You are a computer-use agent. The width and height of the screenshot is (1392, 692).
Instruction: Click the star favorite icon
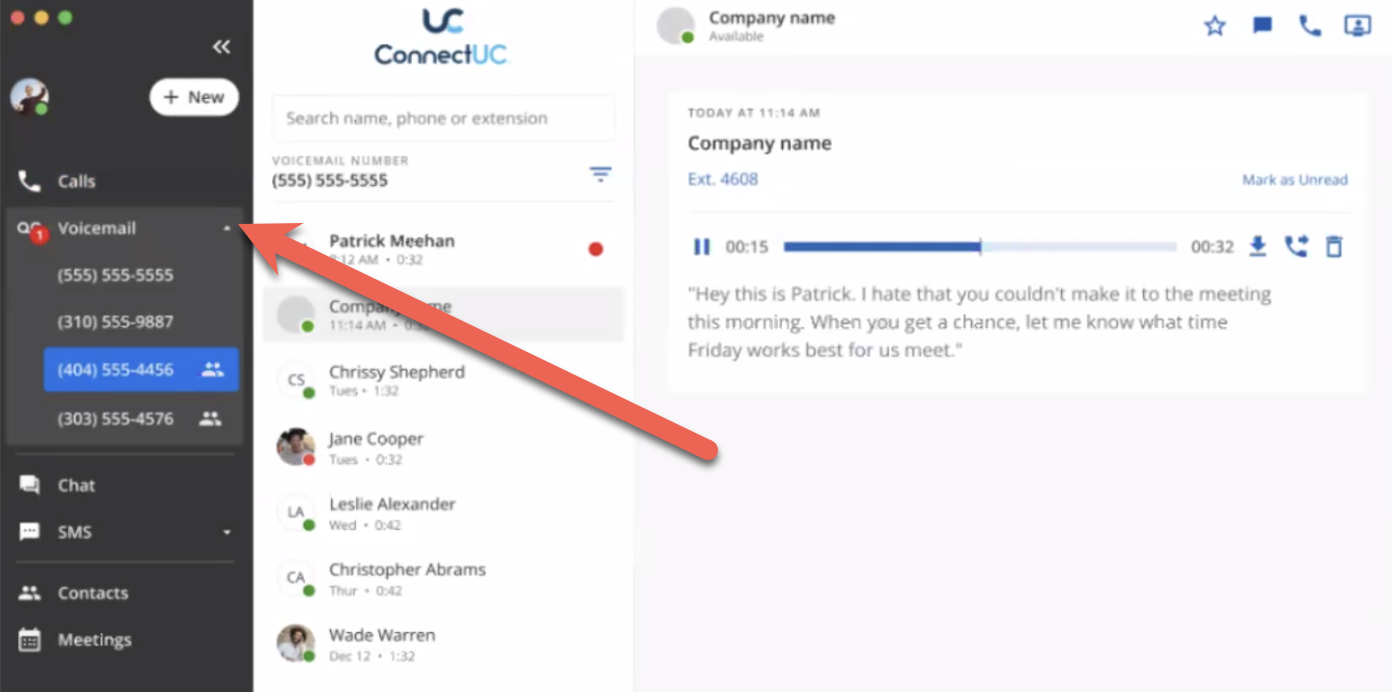(1214, 26)
